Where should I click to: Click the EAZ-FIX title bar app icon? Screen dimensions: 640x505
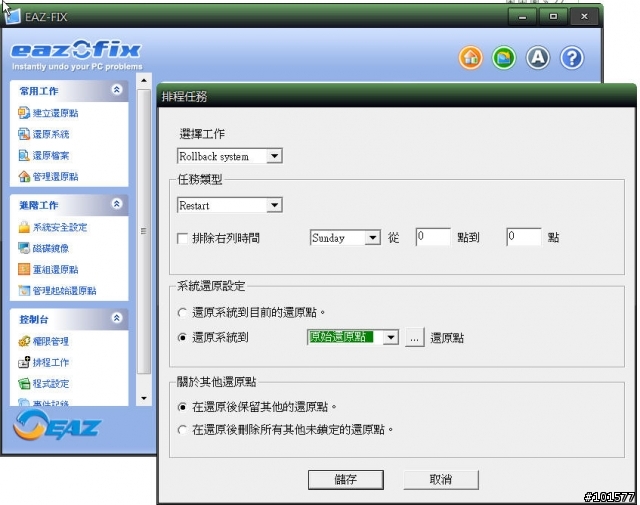[x=12, y=16]
